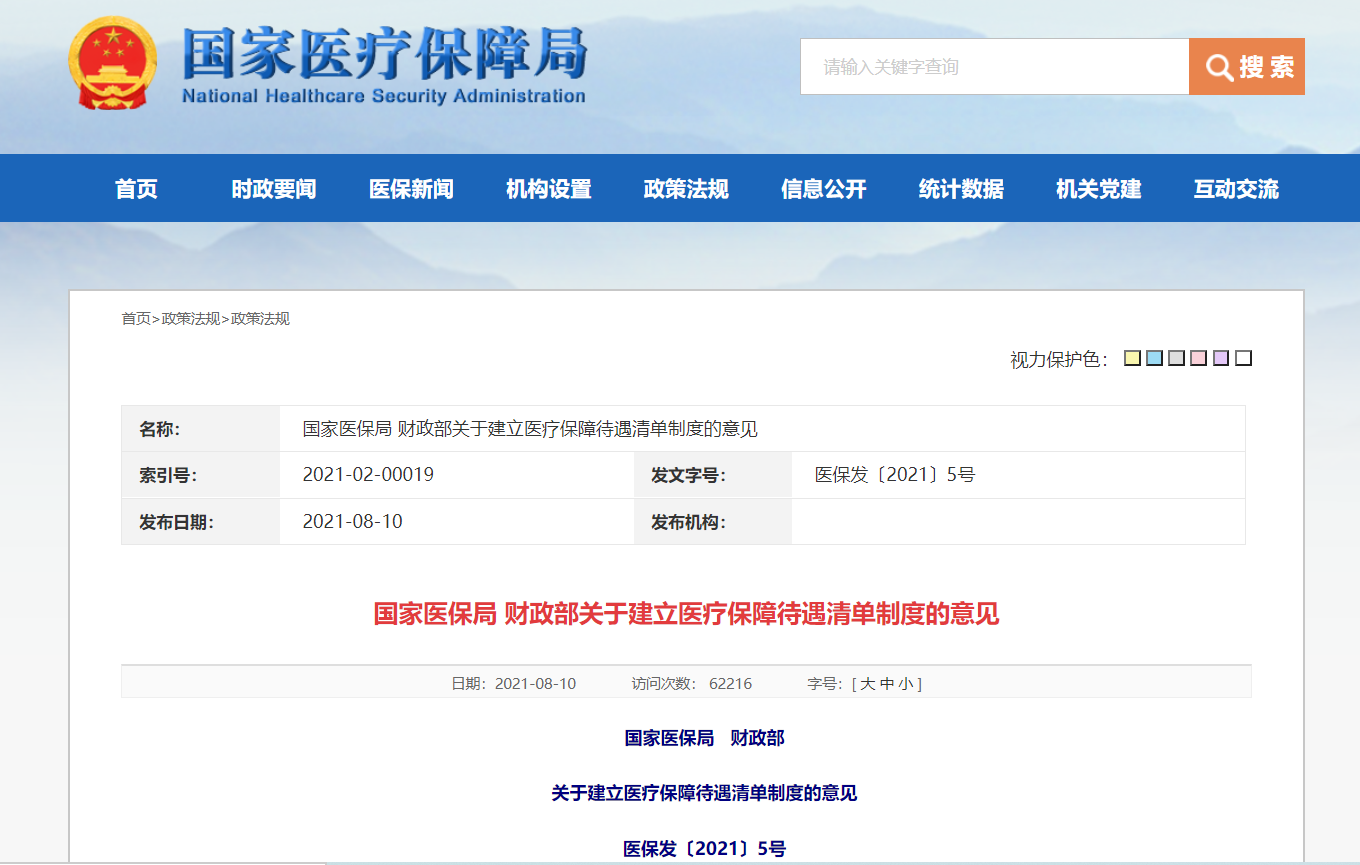Image resolution: width=1360 pixels, height=865 pixels.
Task: Click the national emblem logo
Action: 113,63
